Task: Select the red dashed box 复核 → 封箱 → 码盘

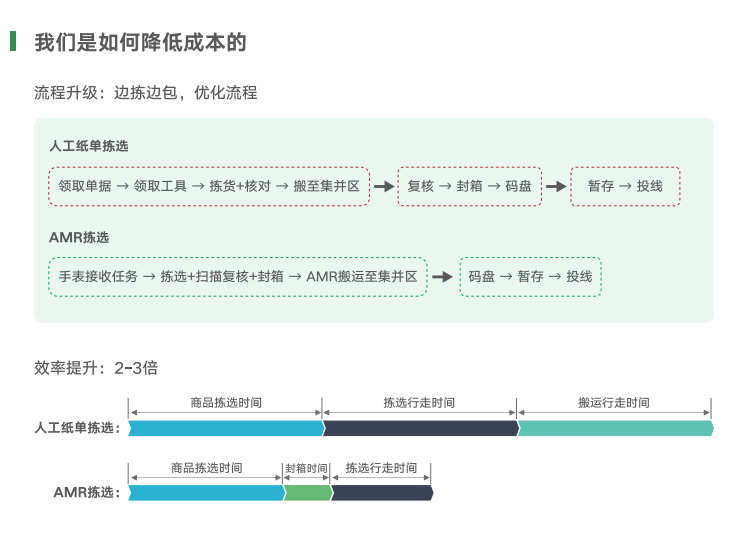Action: [469, 186]
